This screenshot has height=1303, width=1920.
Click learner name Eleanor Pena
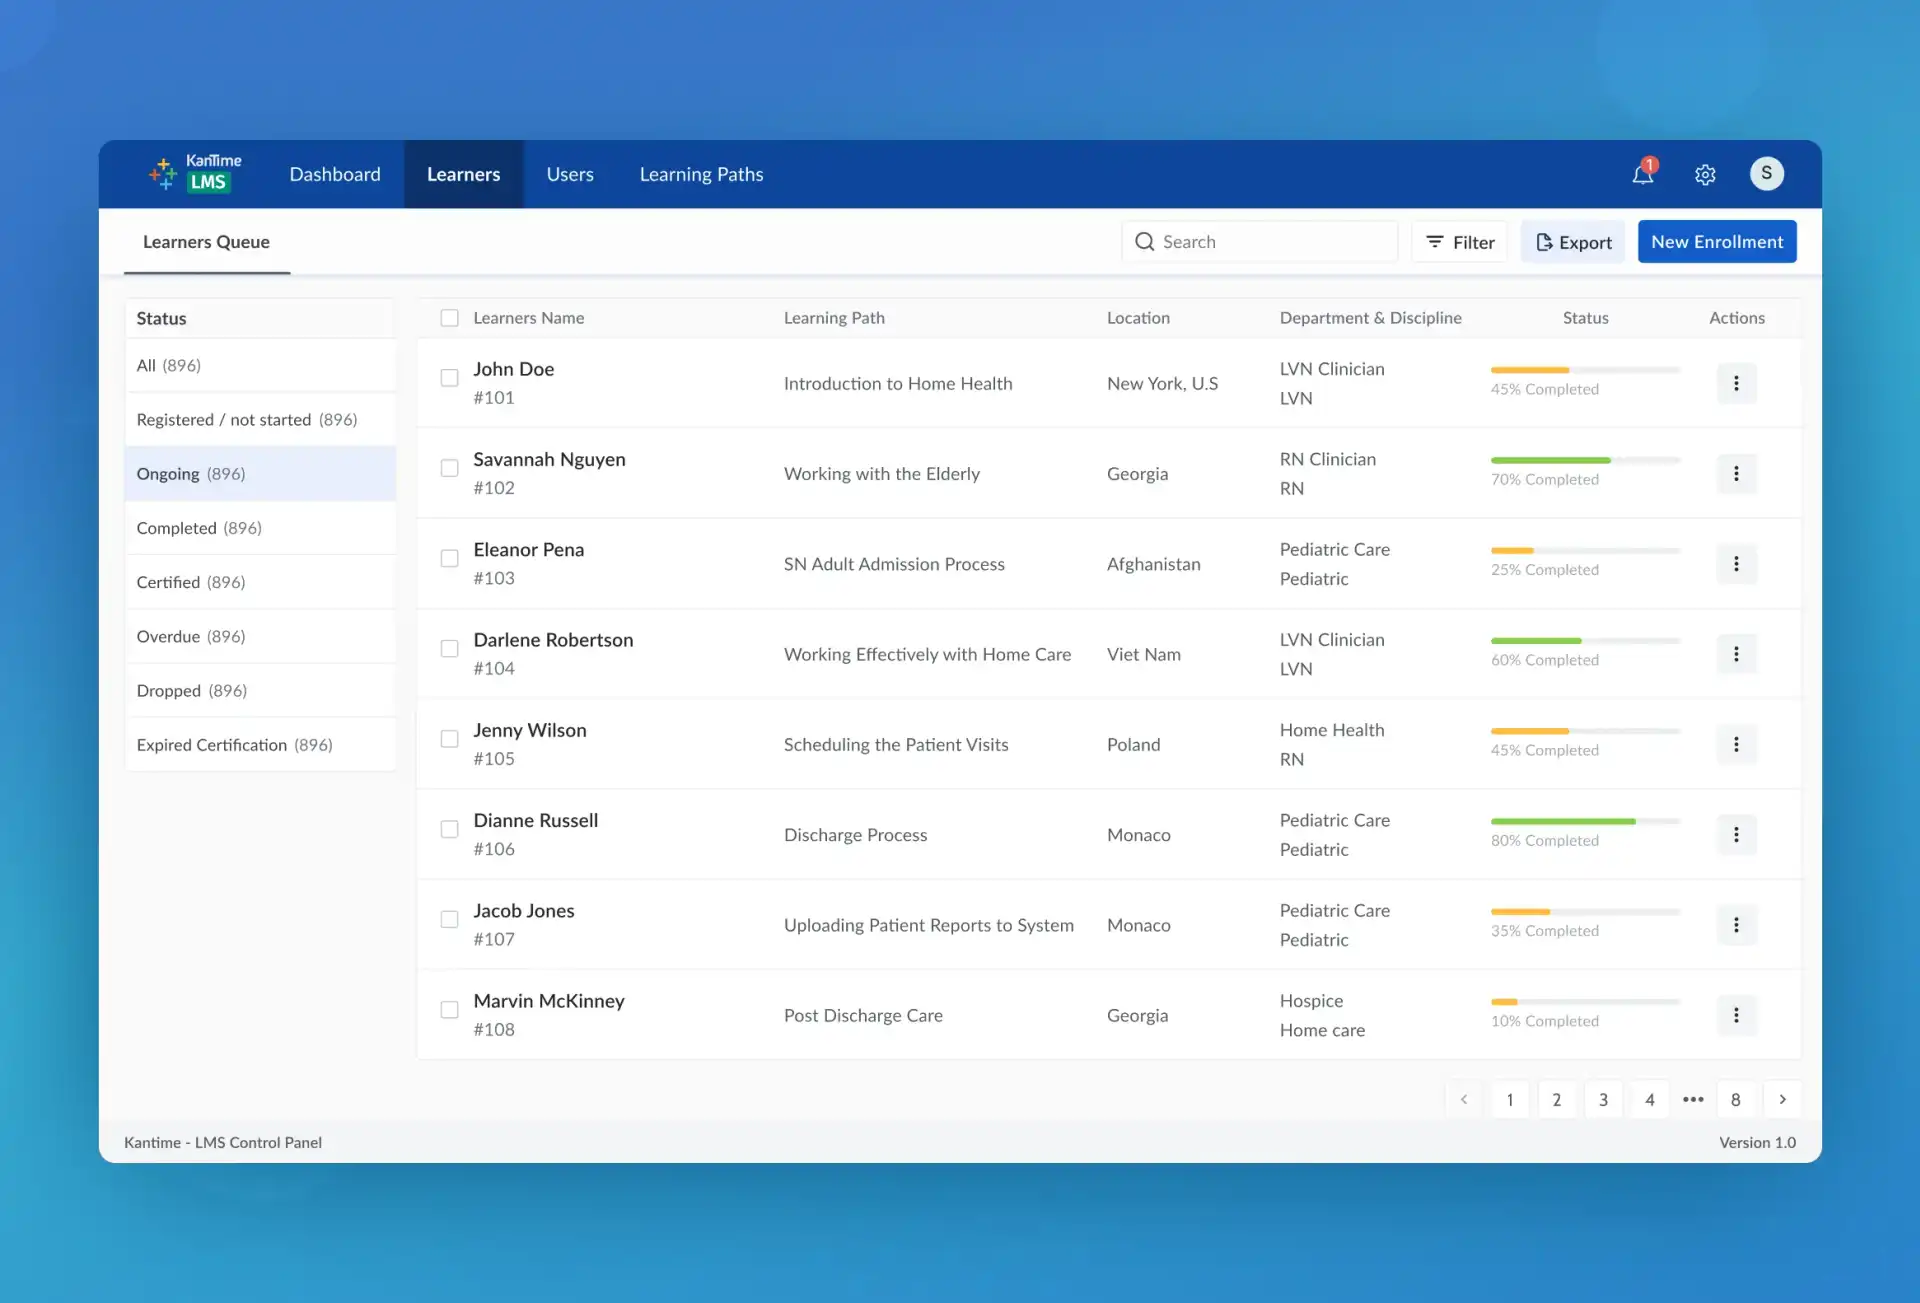529,549
